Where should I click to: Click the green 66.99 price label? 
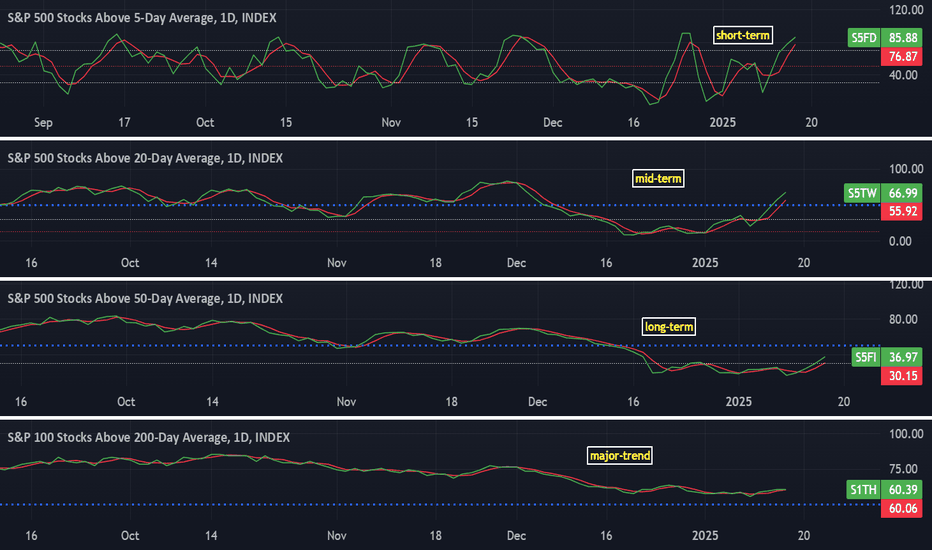pos(902,193)
